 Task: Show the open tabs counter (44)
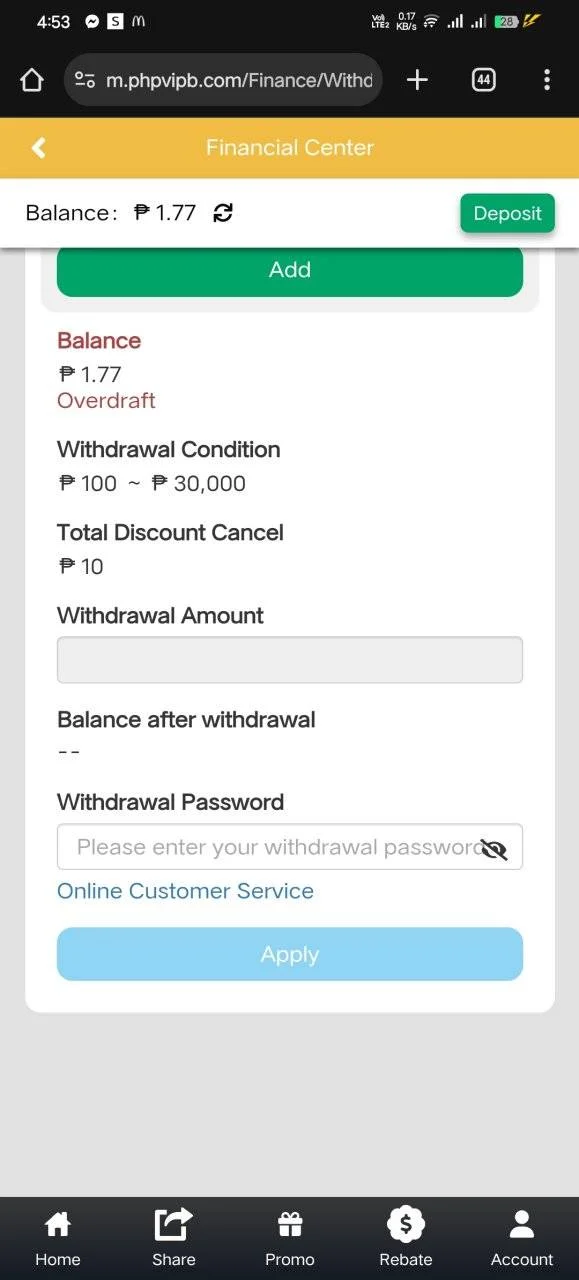point(483,81)
